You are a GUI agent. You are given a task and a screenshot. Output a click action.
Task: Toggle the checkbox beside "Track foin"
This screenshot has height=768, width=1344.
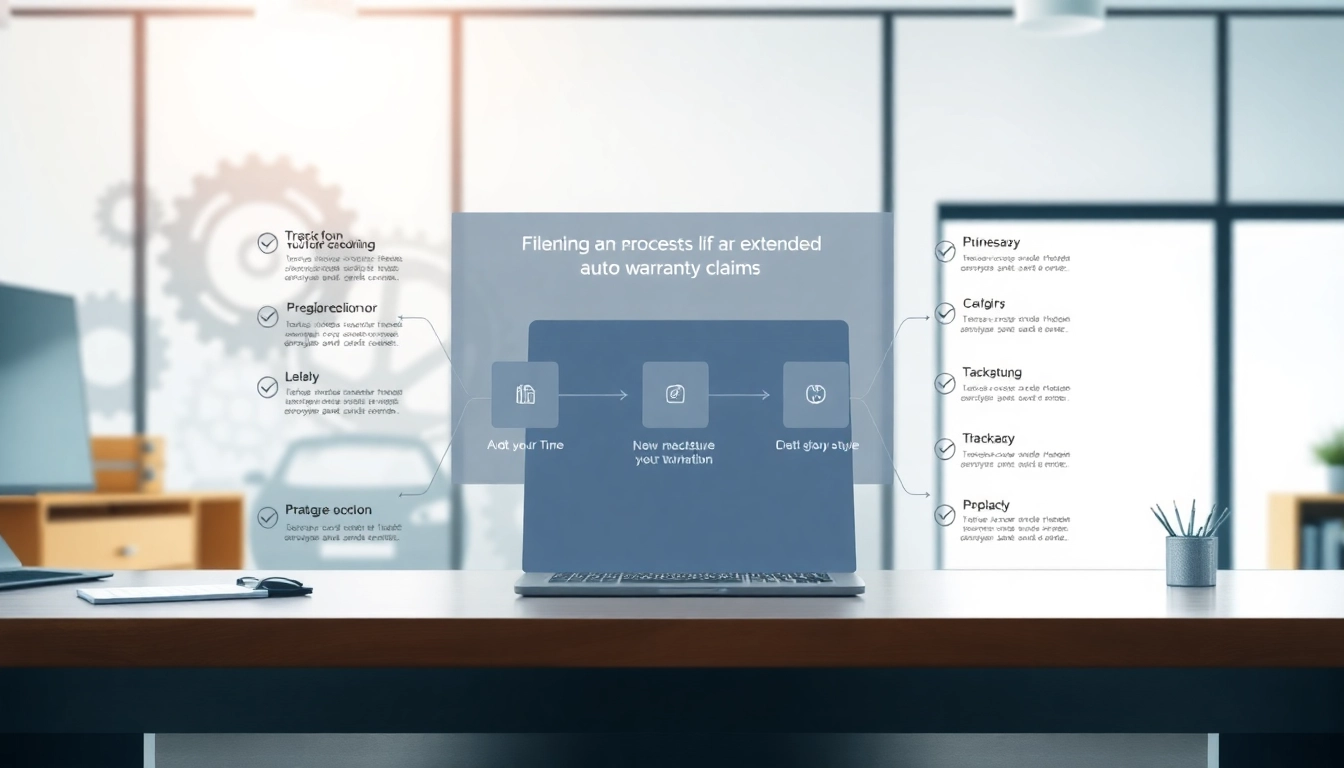[x=268, y=243]
